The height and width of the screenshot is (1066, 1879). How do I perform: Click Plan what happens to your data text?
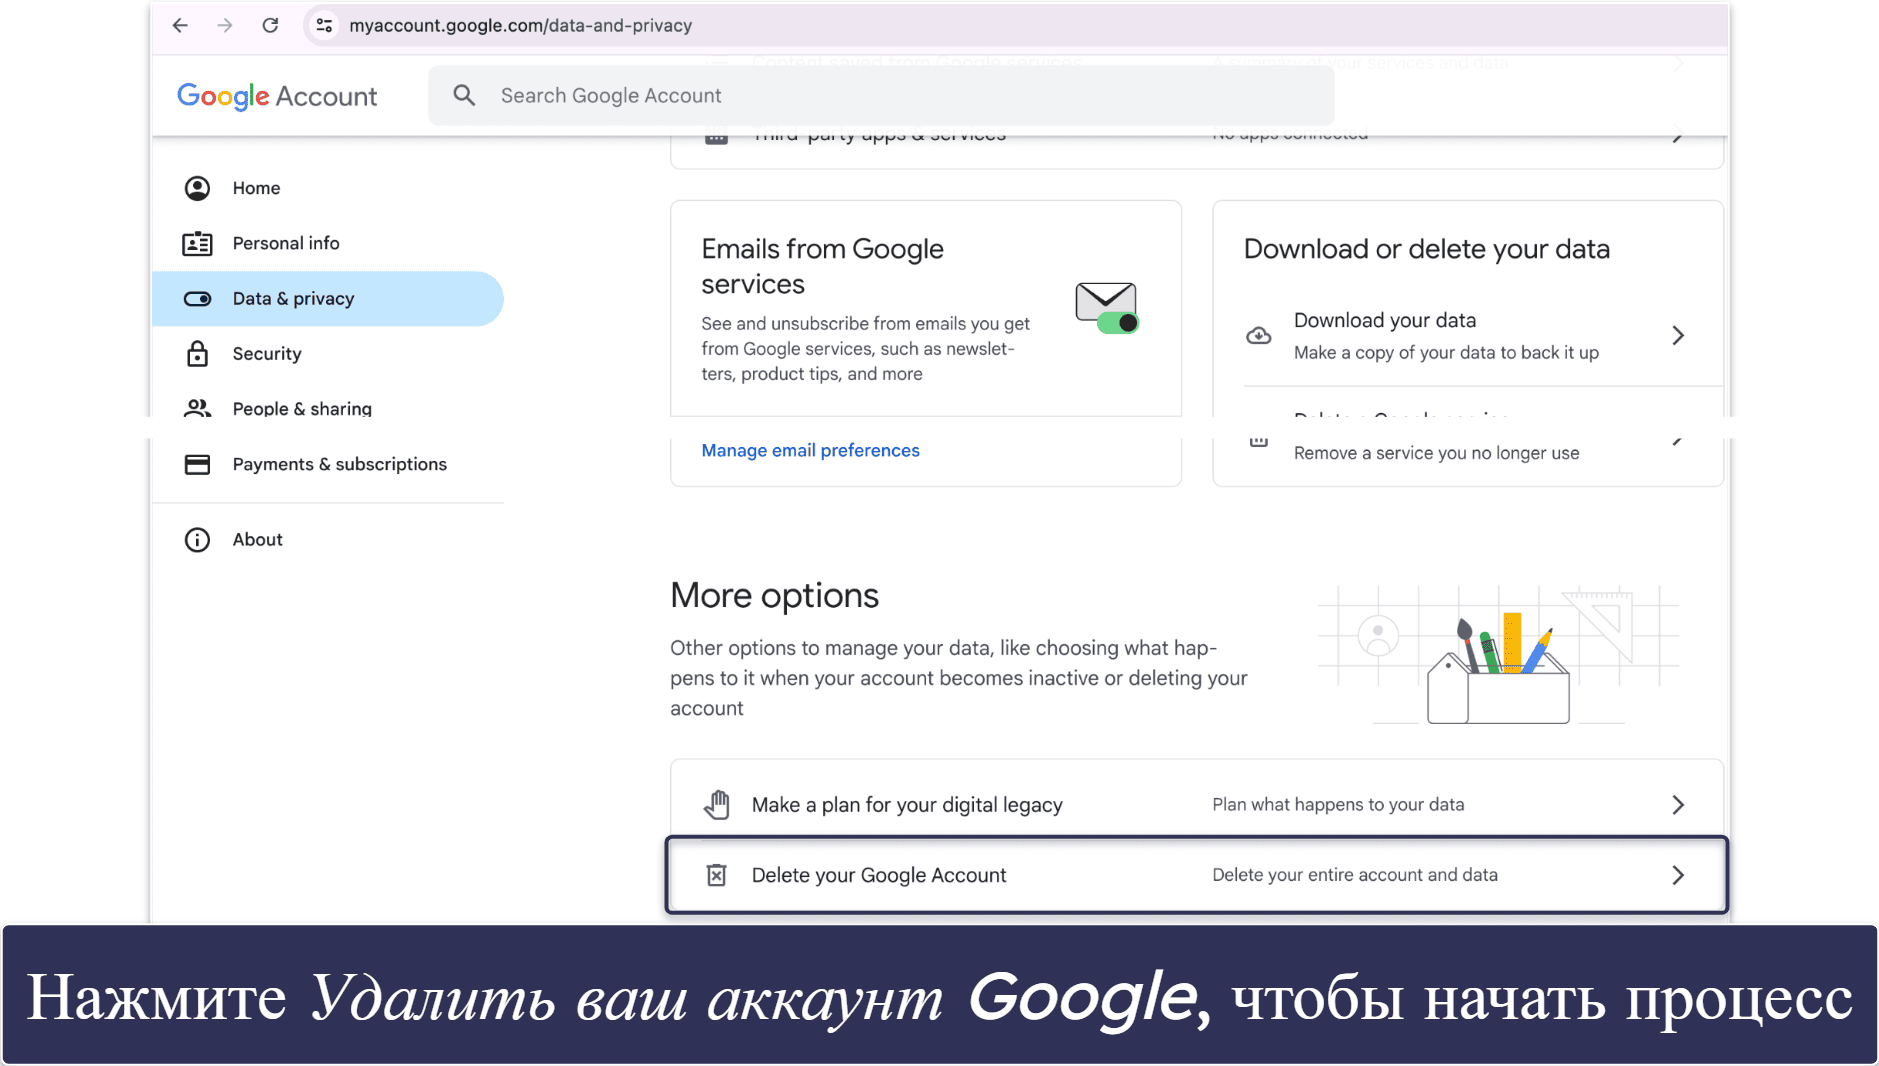[x=1338, y=805]
